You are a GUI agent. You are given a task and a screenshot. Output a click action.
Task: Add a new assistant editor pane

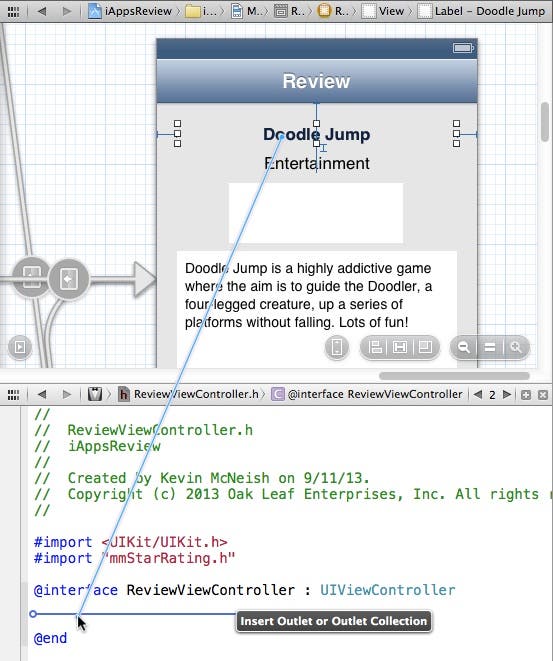tap(526, 395)
